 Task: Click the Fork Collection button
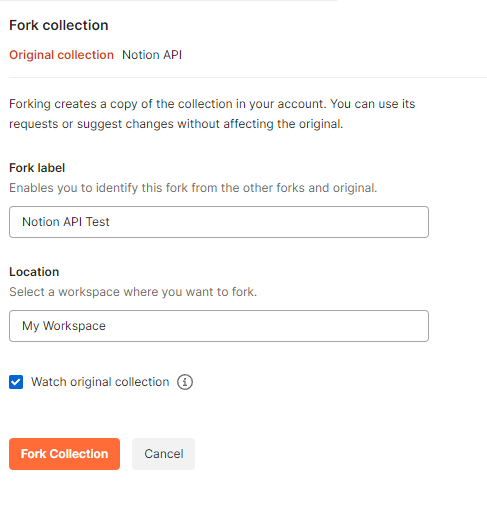pos(64,454)
